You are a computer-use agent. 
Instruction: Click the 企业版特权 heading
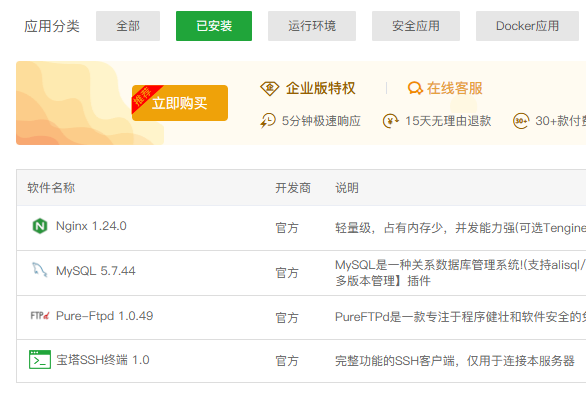point(321,89)
